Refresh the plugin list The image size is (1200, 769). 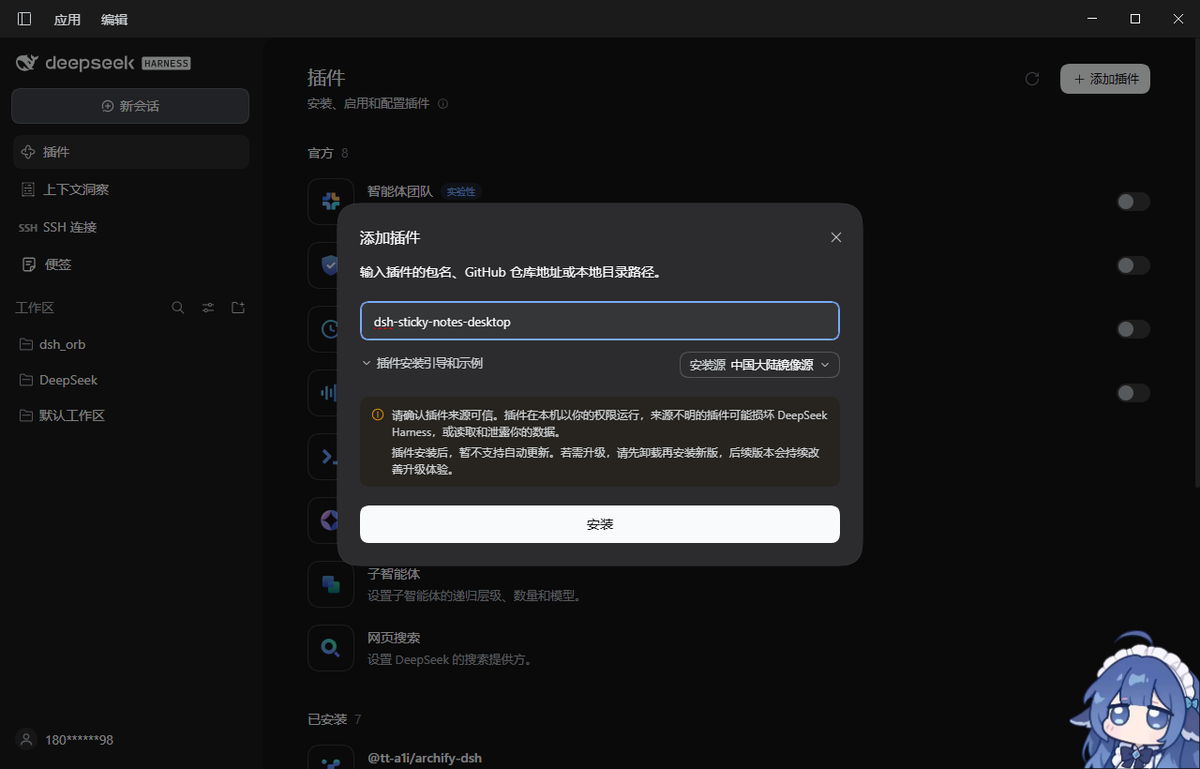tap(1032, 79)
